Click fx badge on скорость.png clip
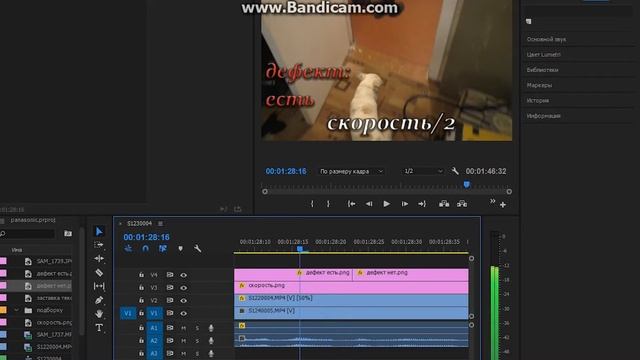640x360 pixels. point(242,286)
